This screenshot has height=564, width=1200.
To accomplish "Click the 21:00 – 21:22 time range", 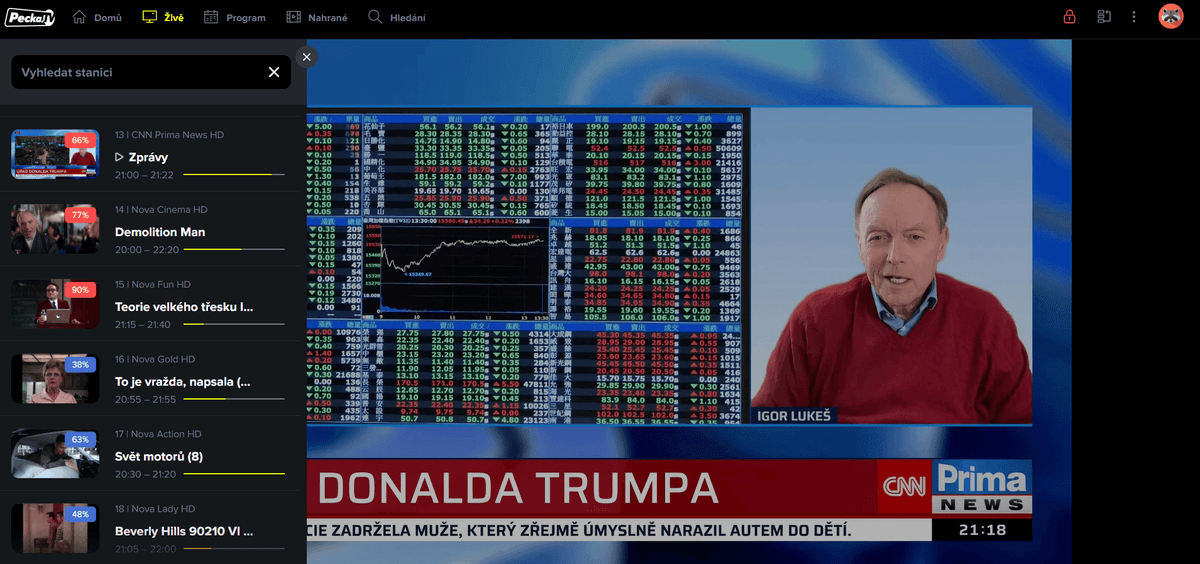I will [144, 175].
